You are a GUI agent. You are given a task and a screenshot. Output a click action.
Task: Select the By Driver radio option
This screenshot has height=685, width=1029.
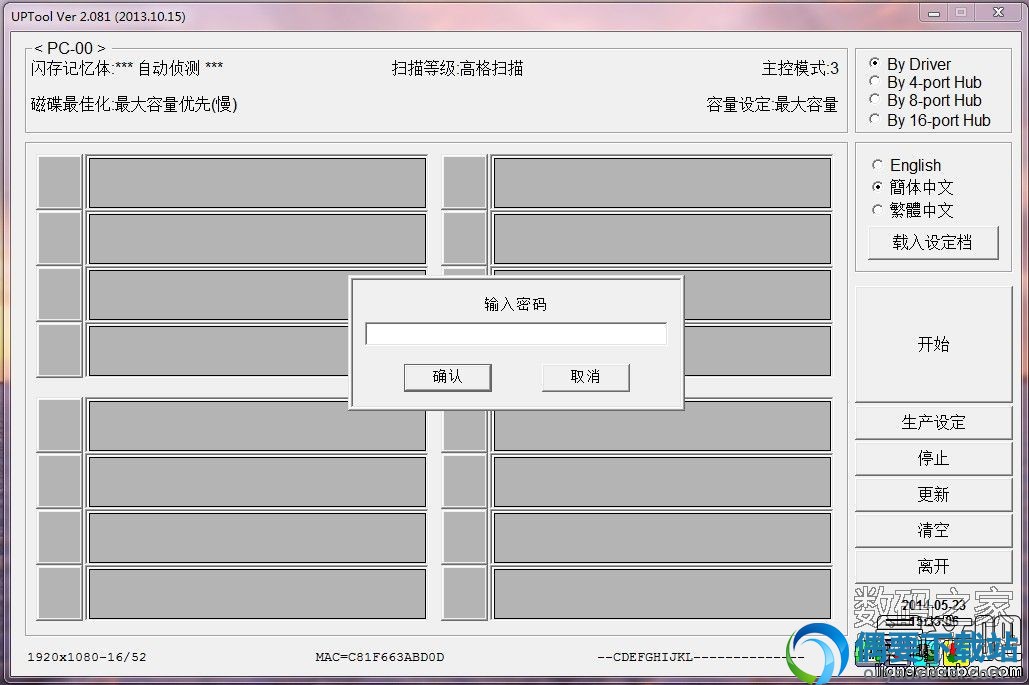(910, 64)
